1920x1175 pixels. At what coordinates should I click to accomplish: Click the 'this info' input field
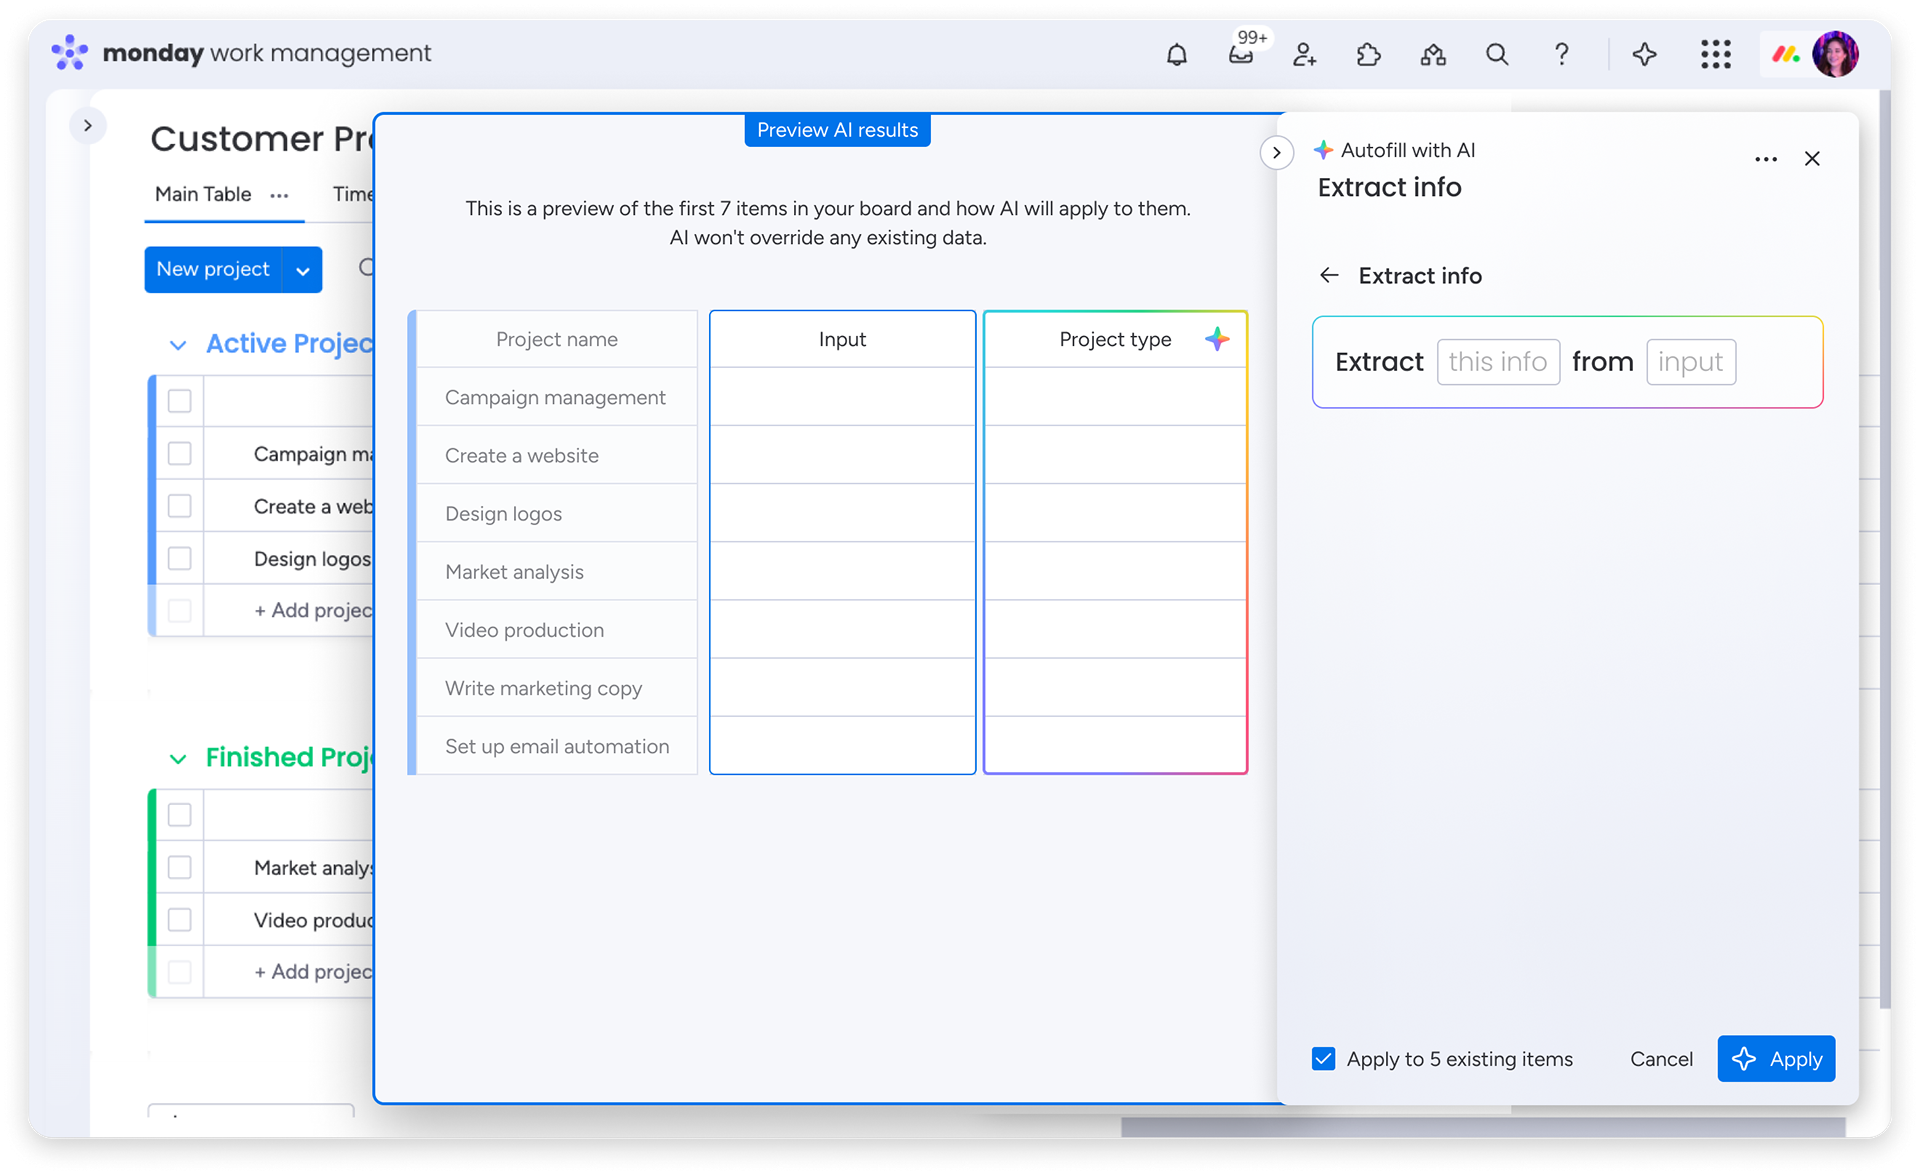[x=1498, y=362]
